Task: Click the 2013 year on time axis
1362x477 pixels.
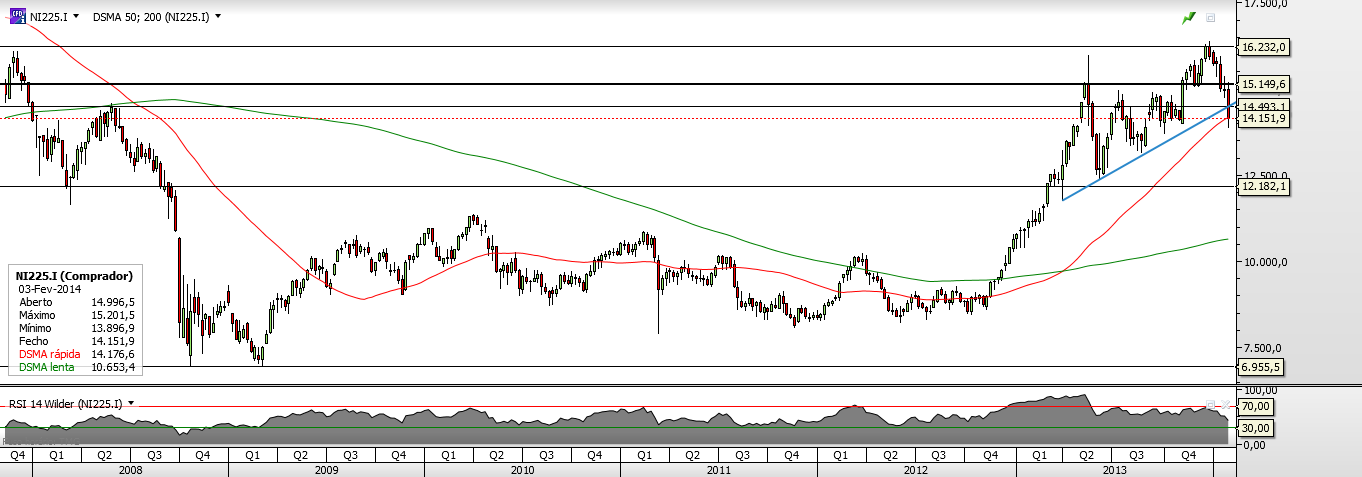Action: pyautogui.click(x=1114, y=469)
